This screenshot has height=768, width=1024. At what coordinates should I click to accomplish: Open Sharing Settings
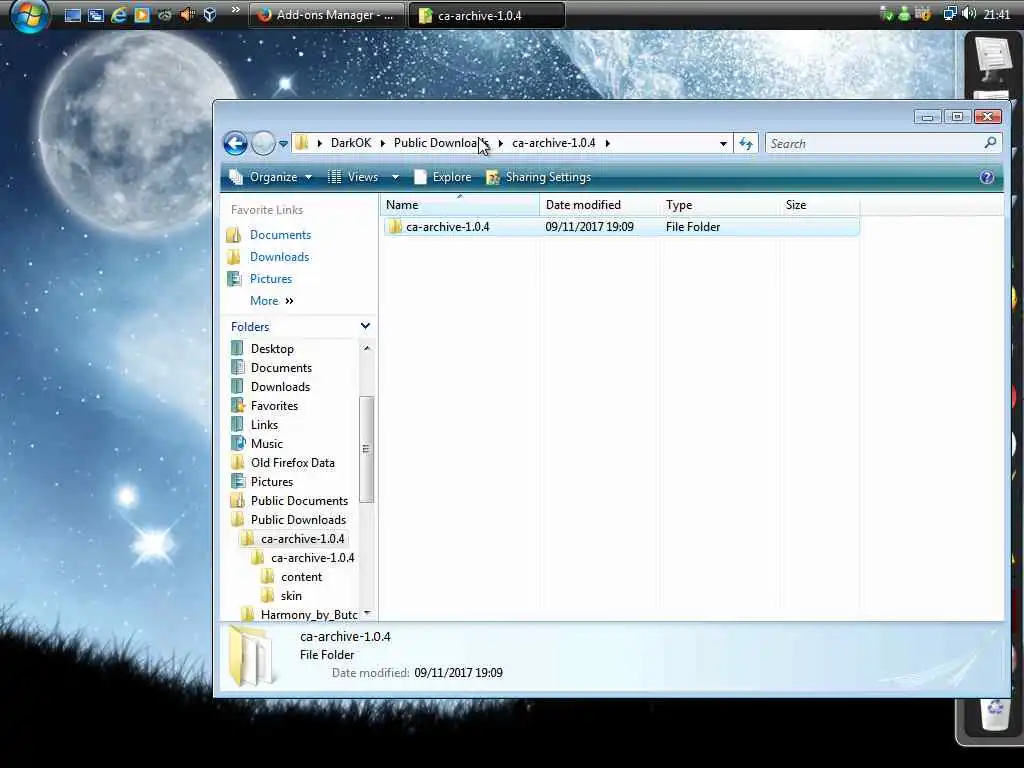pyautogui.click(x=539, y=177)
